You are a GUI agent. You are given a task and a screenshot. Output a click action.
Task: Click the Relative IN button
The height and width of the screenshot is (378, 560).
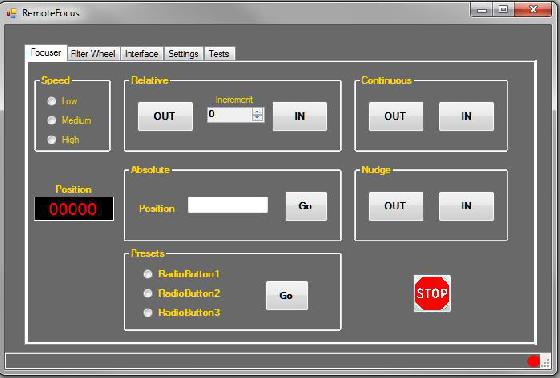[x=300, y=116]
